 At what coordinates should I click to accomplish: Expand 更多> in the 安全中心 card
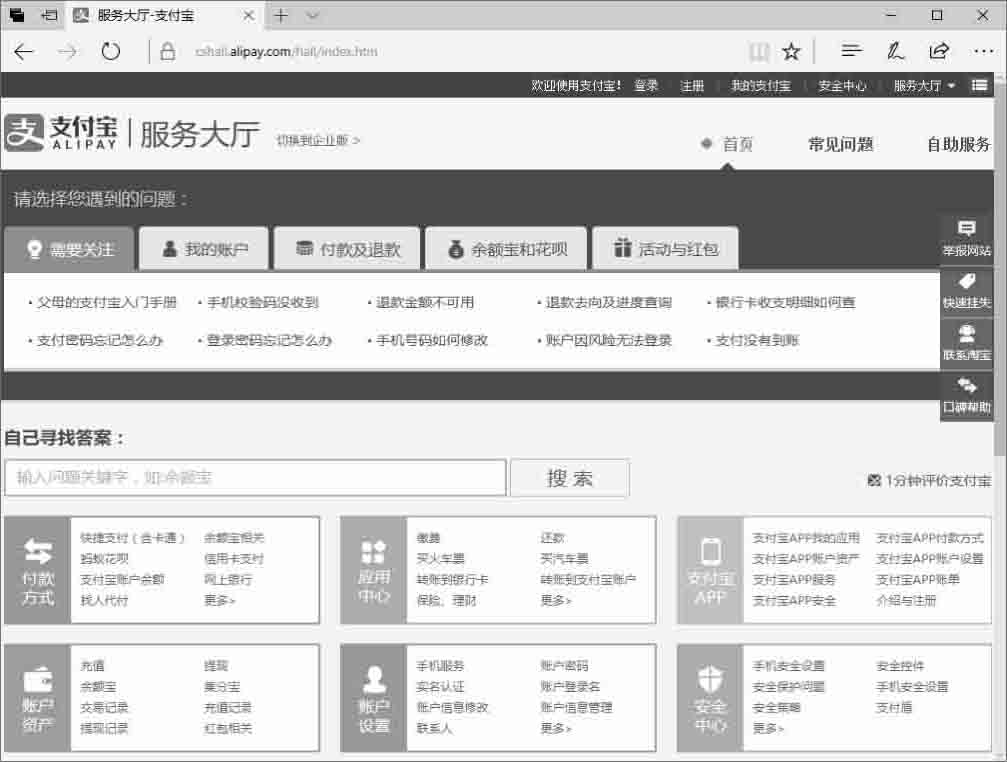click(768, 729)
